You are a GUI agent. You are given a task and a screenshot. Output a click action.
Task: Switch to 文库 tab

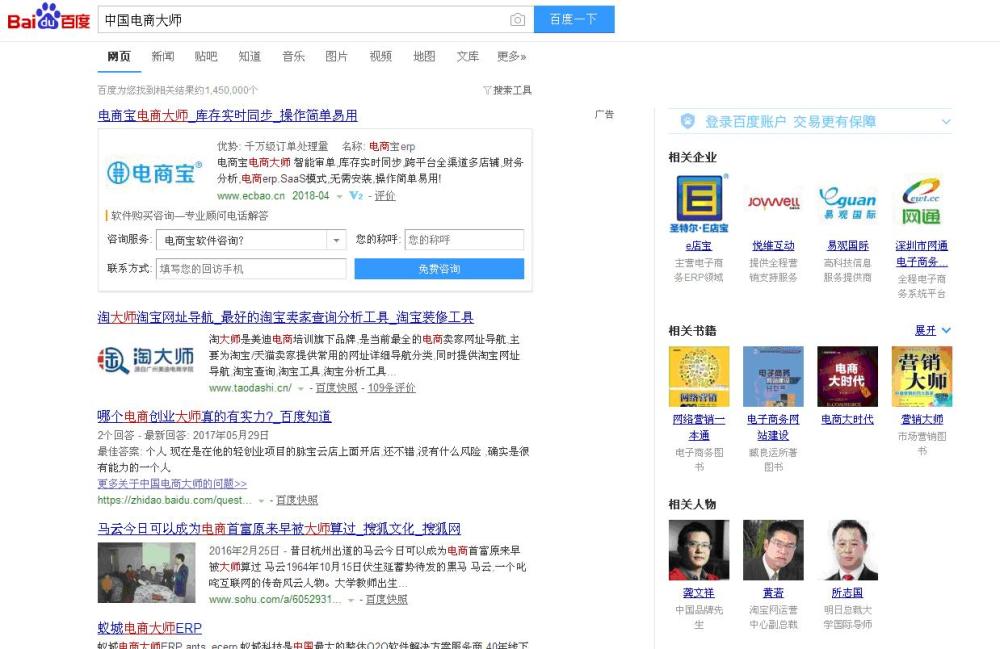pos(467,56)
